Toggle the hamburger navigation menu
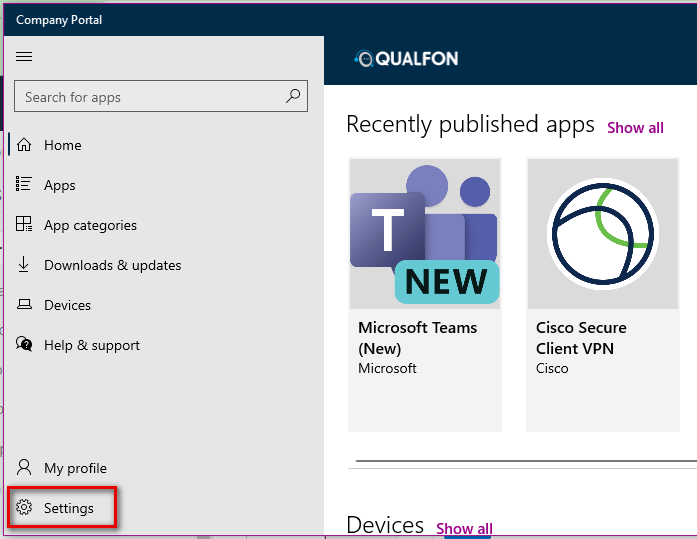697x539 pixels. 24,56
